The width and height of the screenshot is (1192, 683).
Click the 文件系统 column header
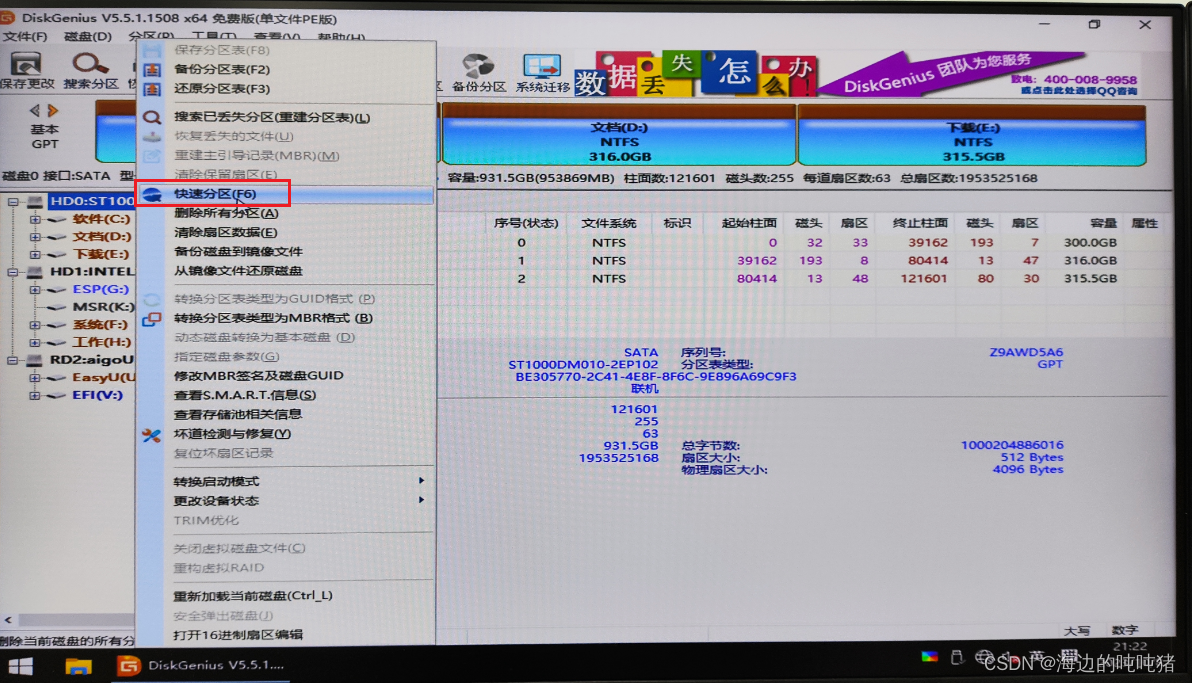[608, 223]
